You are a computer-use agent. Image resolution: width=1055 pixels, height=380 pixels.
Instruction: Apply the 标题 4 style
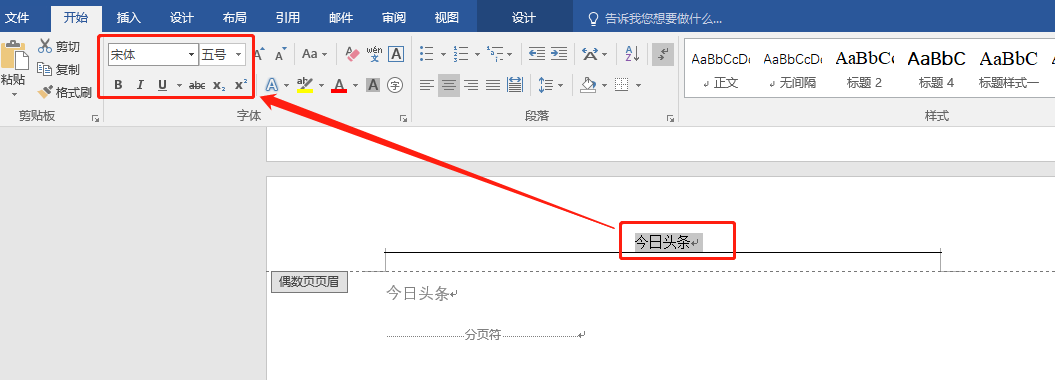pyautogui.click(x=937, y=70)
